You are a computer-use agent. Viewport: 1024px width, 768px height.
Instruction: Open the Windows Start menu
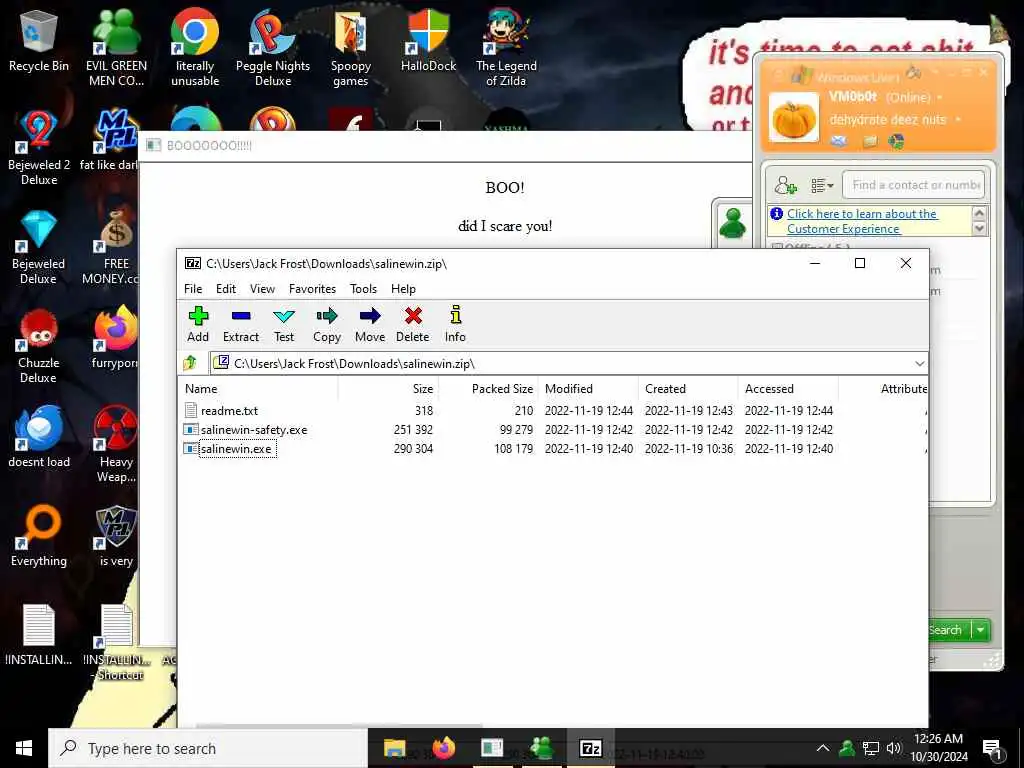24,748
